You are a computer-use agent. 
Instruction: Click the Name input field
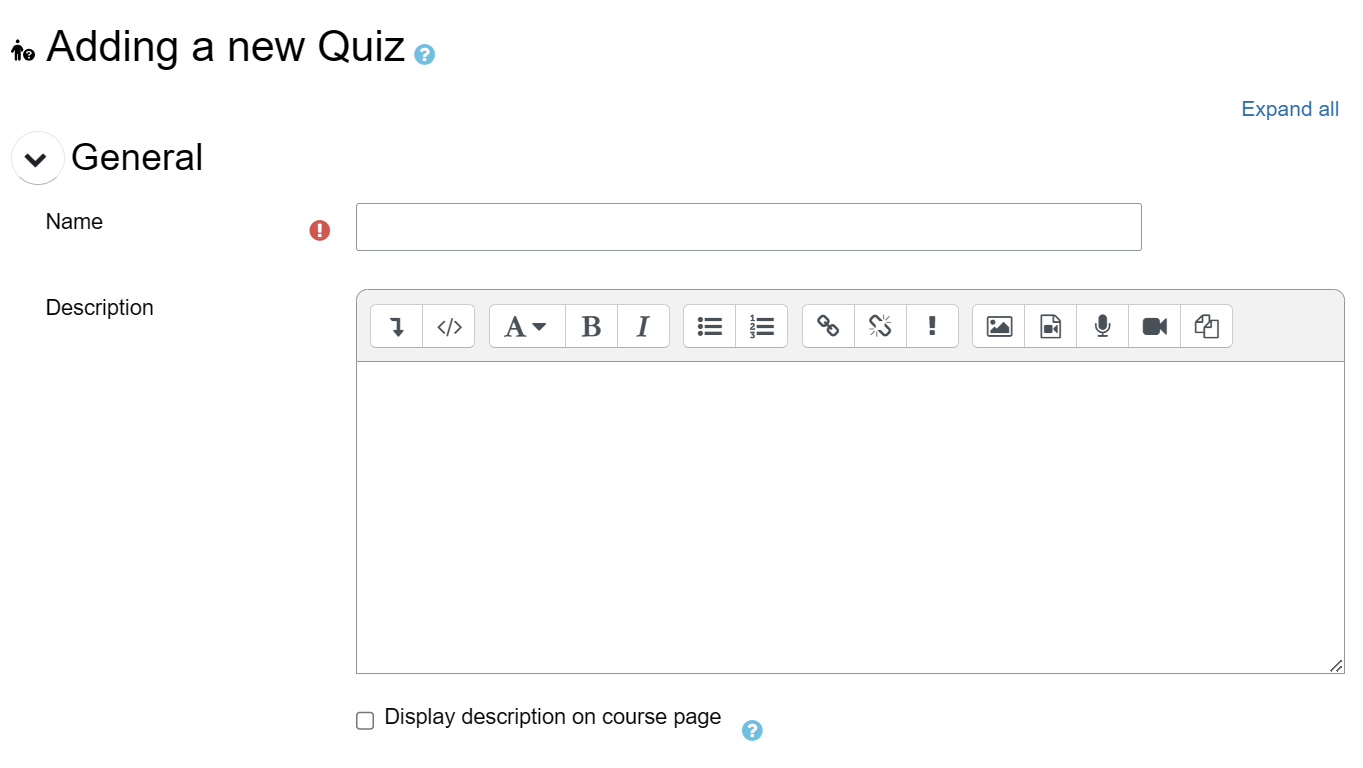point(748,227)
